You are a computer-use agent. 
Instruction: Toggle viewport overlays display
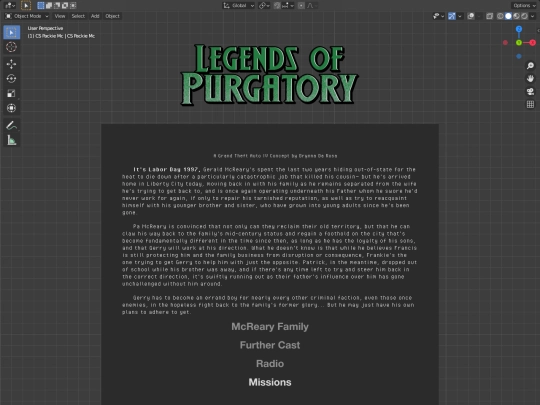471,16
